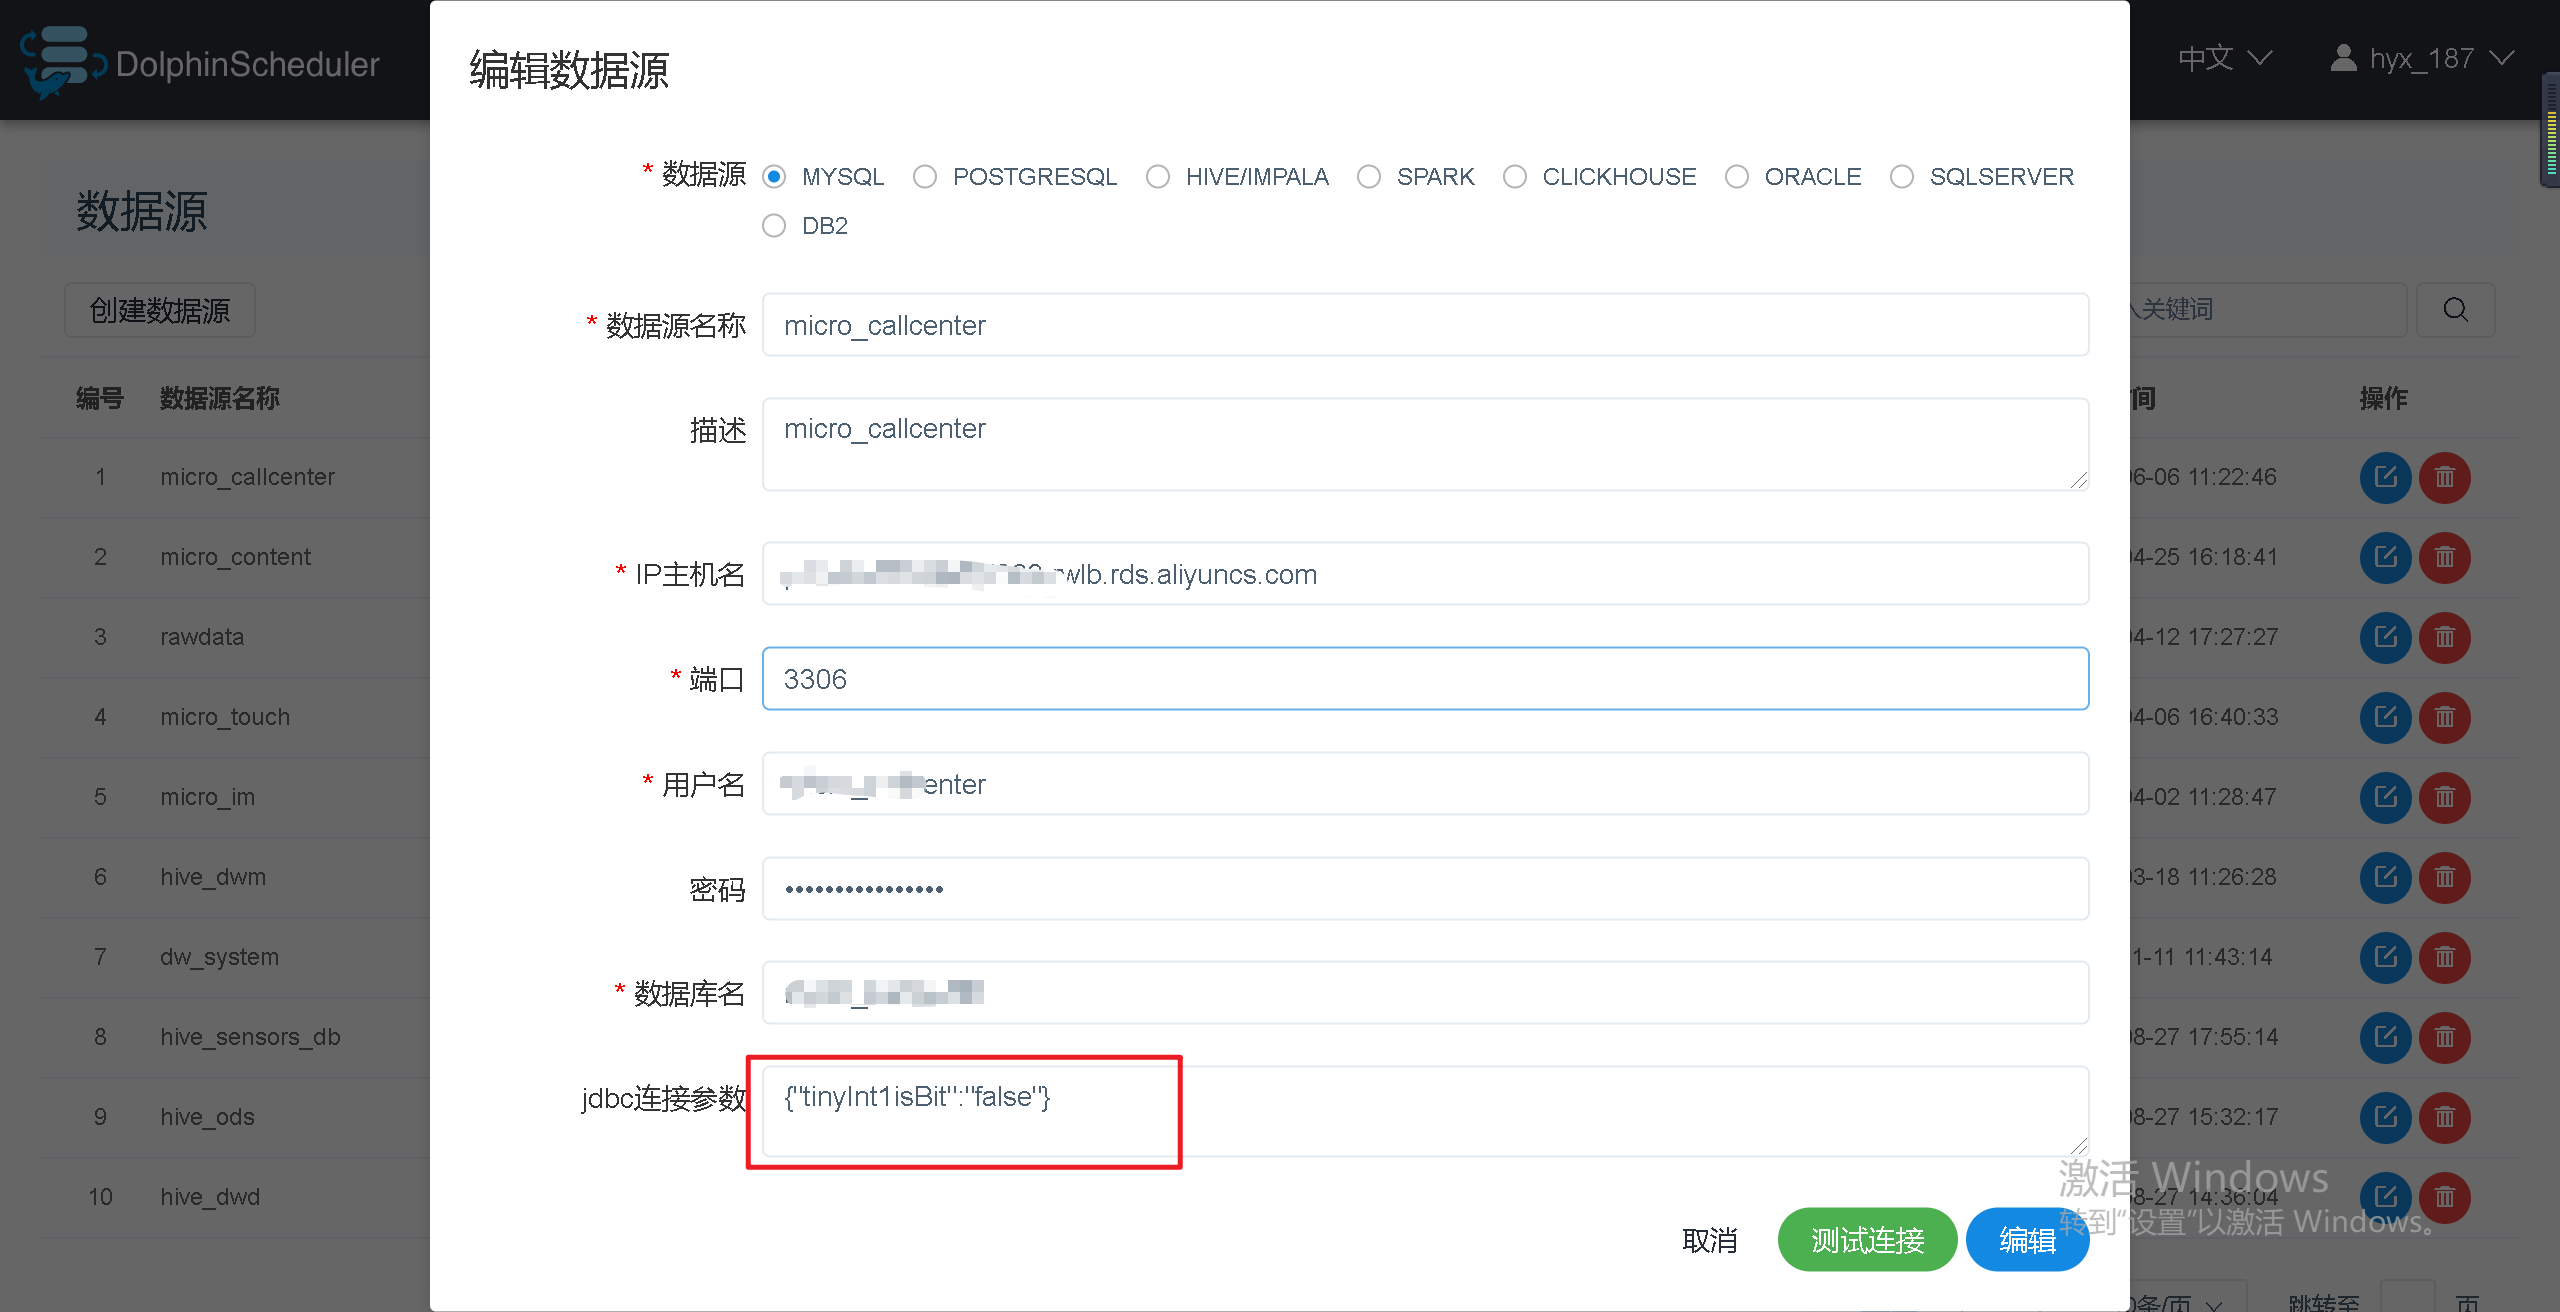Image resolution: width=2560 pixels, height=1312 pixels.
Task: Click delete icon for rawdata row
Action: (2445, 637)
